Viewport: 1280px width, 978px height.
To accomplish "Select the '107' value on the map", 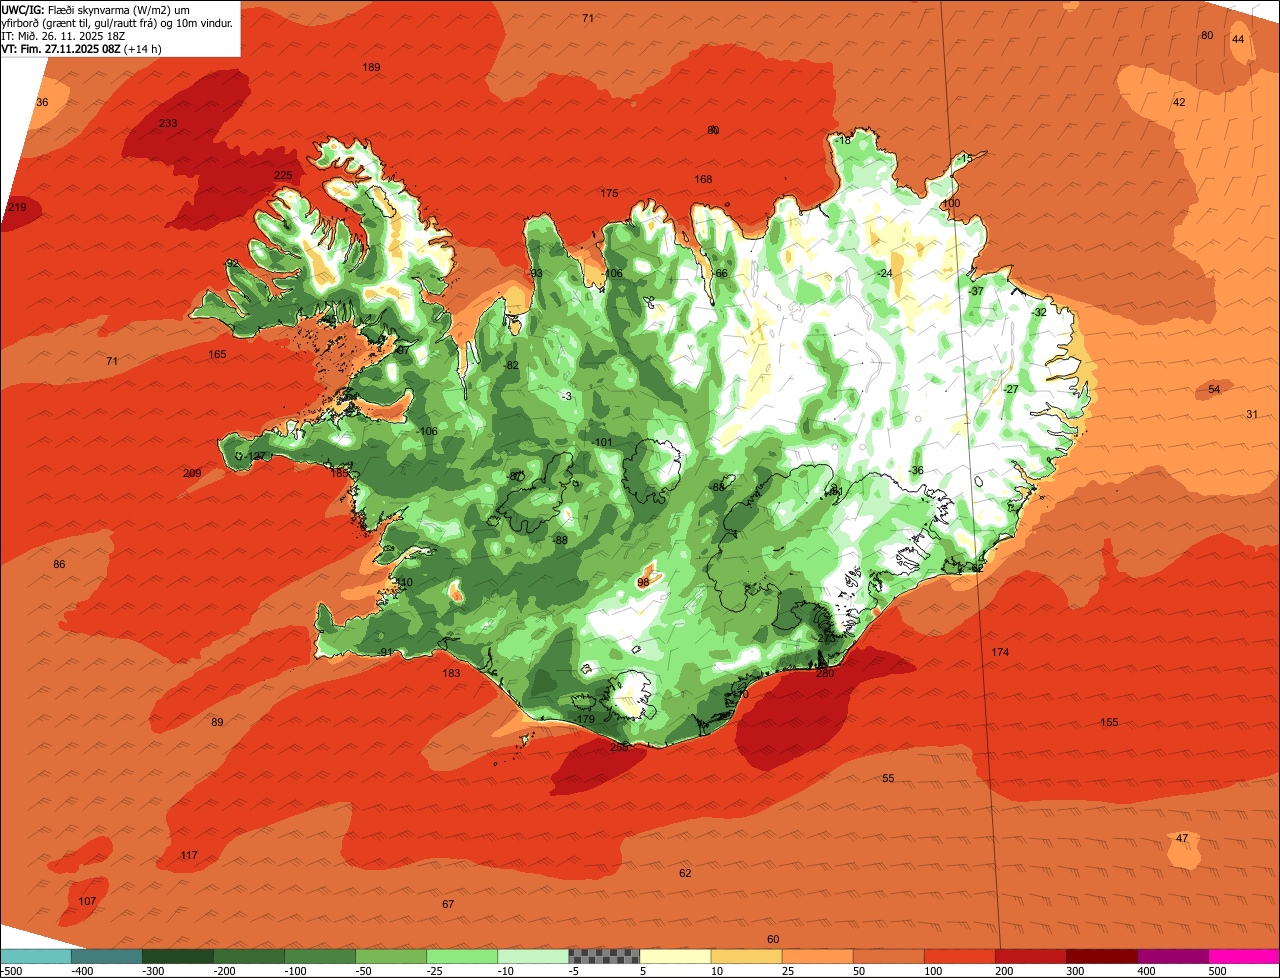I will point(87,901).
